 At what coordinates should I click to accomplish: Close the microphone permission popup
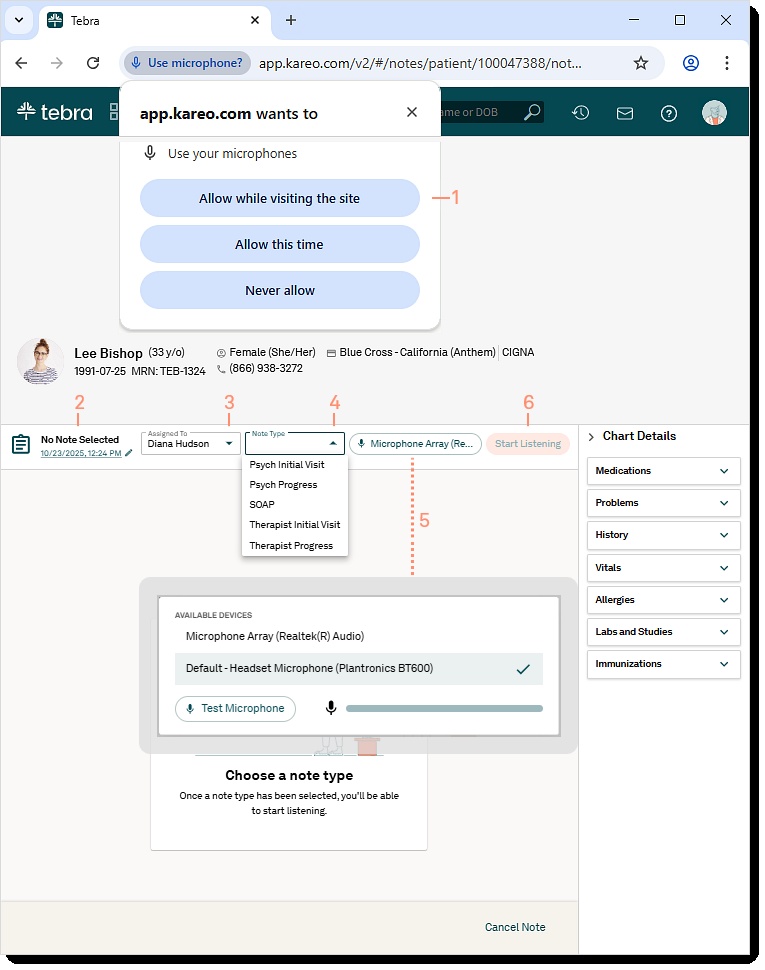412,112
